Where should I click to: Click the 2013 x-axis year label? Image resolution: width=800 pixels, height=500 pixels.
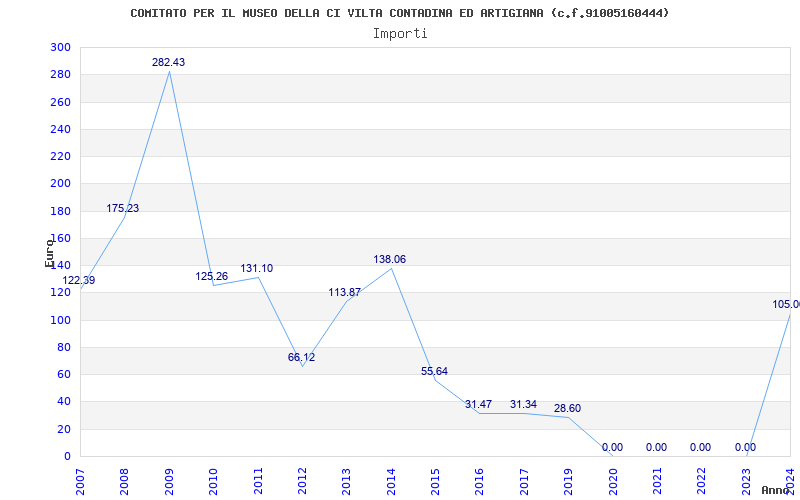point(346,481)
